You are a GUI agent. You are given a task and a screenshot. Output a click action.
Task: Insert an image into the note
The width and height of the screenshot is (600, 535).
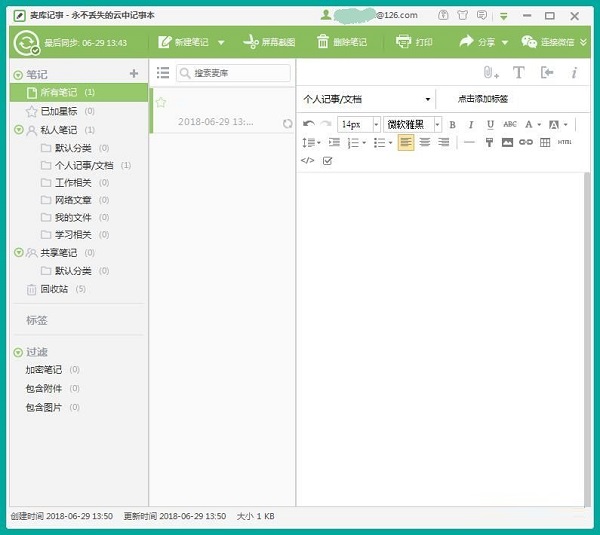[507, 143]
